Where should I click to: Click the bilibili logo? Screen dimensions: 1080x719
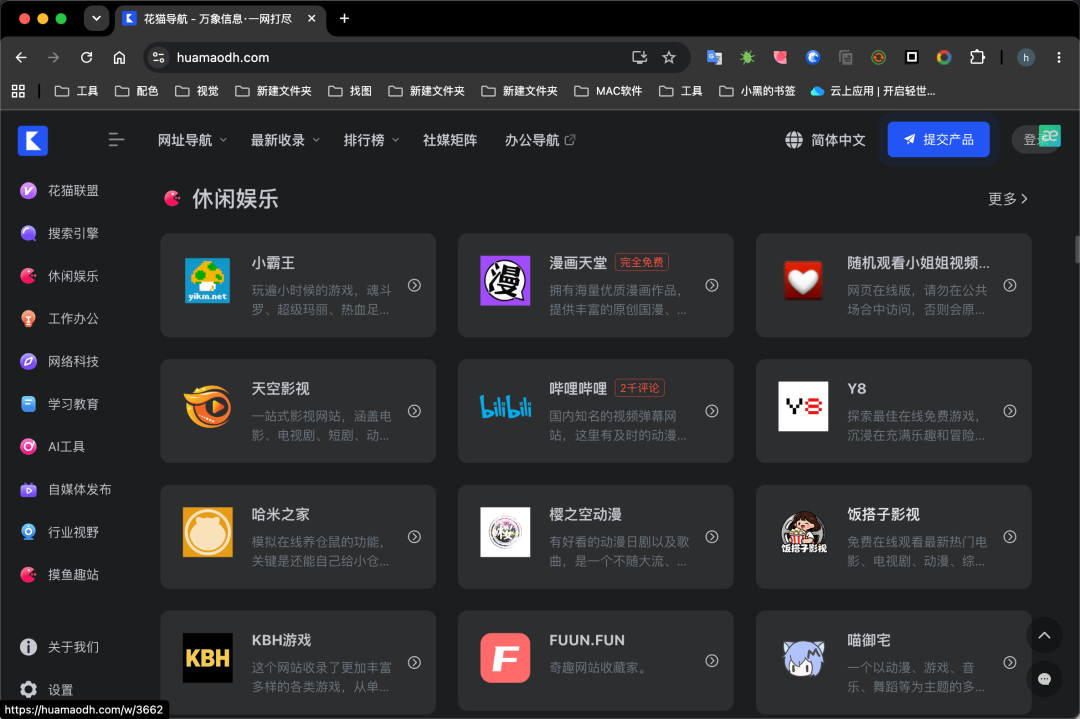point(506,406)
